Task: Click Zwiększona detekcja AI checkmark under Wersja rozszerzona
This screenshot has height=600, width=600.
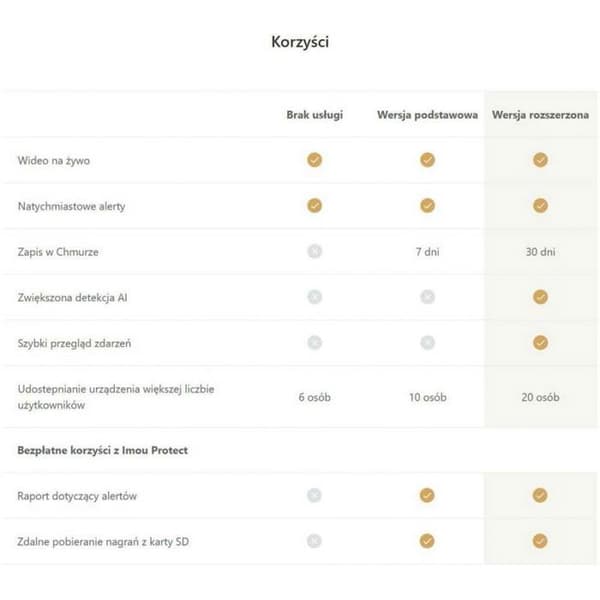Action: (x=540, y=297)
